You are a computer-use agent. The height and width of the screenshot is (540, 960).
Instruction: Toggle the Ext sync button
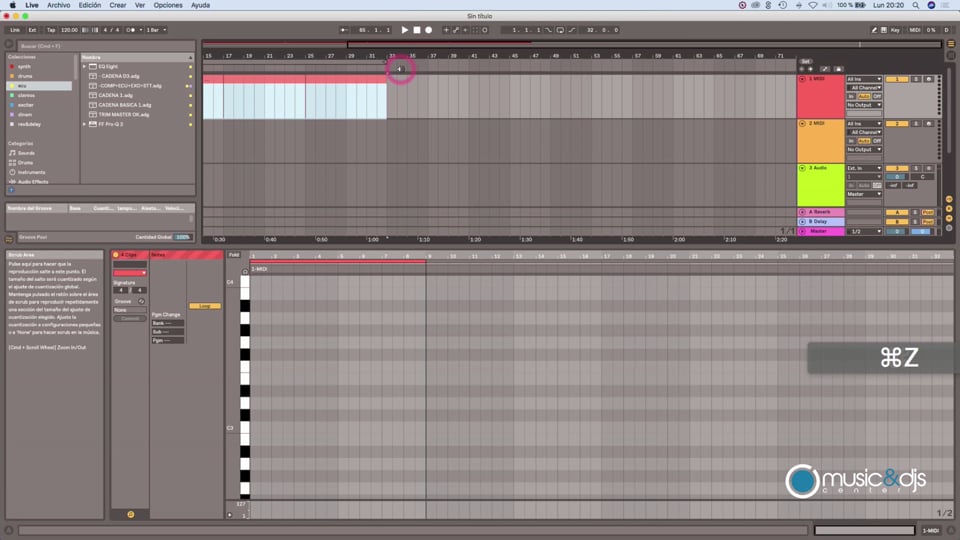pos(32,29)
